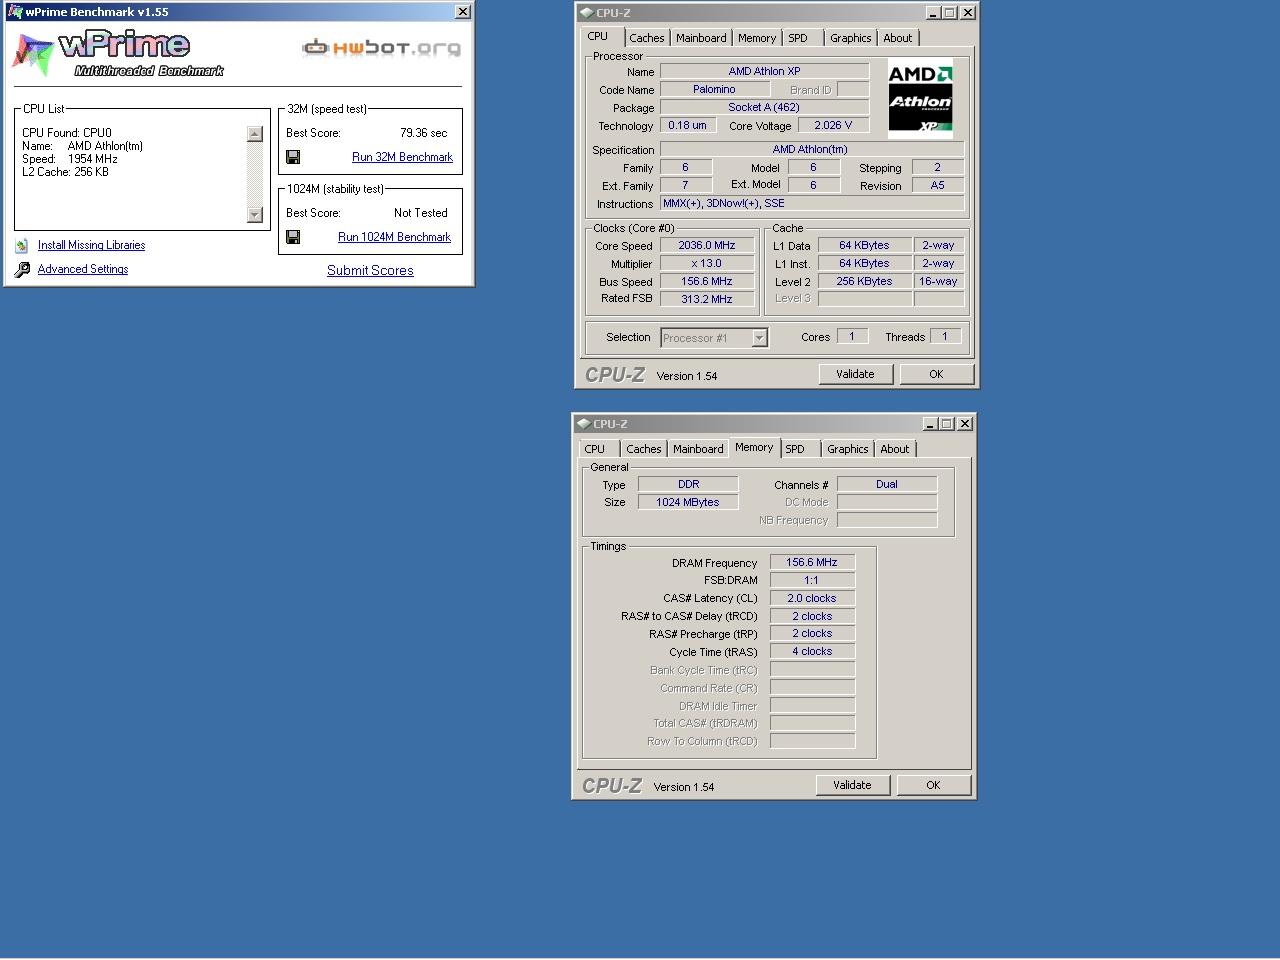Click the Channels # Dual field
The image size is (1280, 960).
(x=887, y=484)
